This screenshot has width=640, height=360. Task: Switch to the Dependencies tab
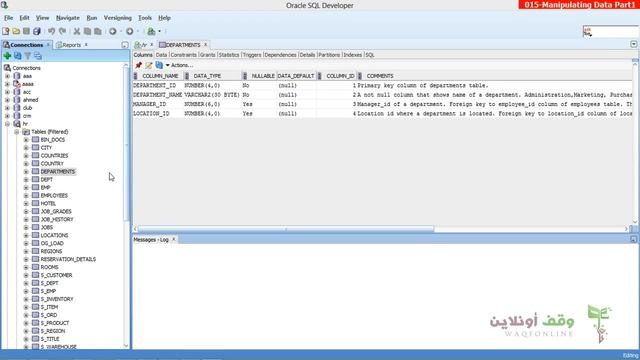pos(280,55)
